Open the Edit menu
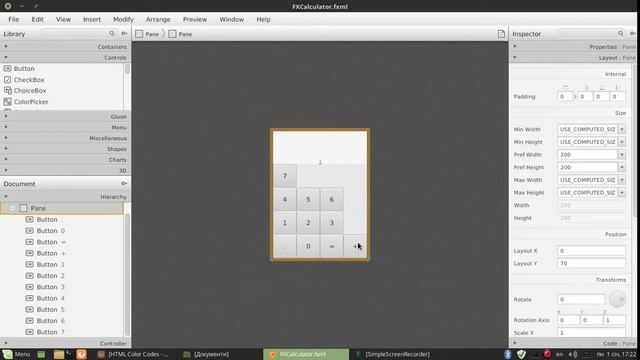The height and width of the screenshot is (360, 640). tap(38, 19)
